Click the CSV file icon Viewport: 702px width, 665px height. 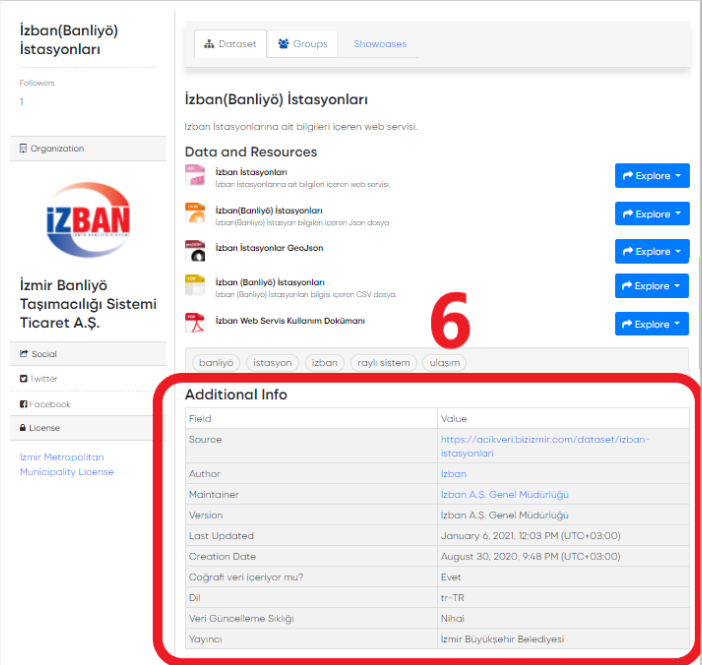[195, 286]
